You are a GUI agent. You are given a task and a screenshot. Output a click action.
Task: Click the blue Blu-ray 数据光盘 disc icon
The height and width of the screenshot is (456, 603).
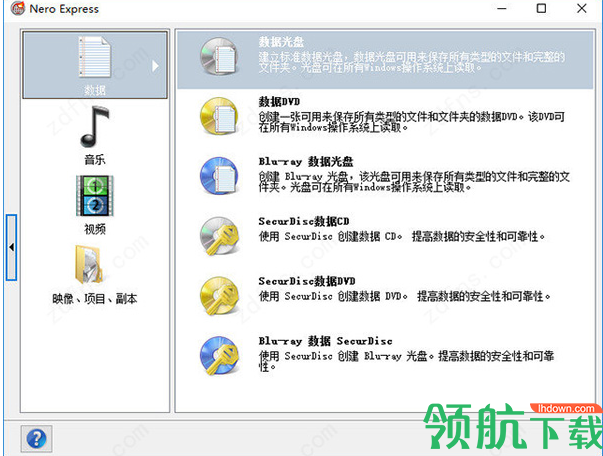pos(219,176)
